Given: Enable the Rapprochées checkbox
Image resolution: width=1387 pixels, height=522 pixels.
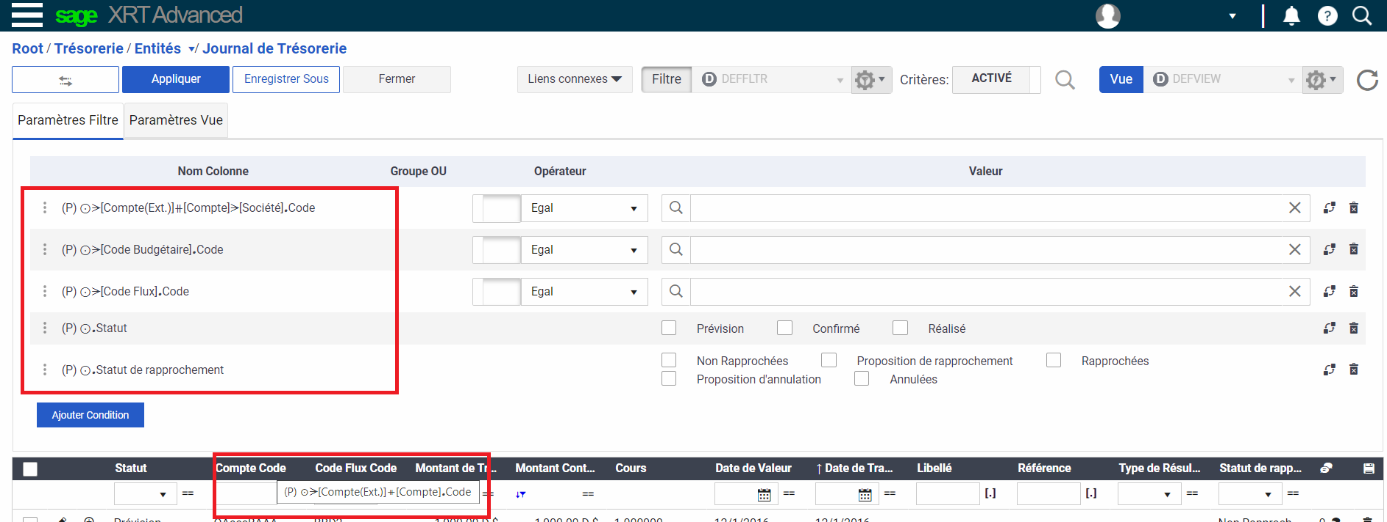Looking at the screenshot, I should coord(1053,361).
